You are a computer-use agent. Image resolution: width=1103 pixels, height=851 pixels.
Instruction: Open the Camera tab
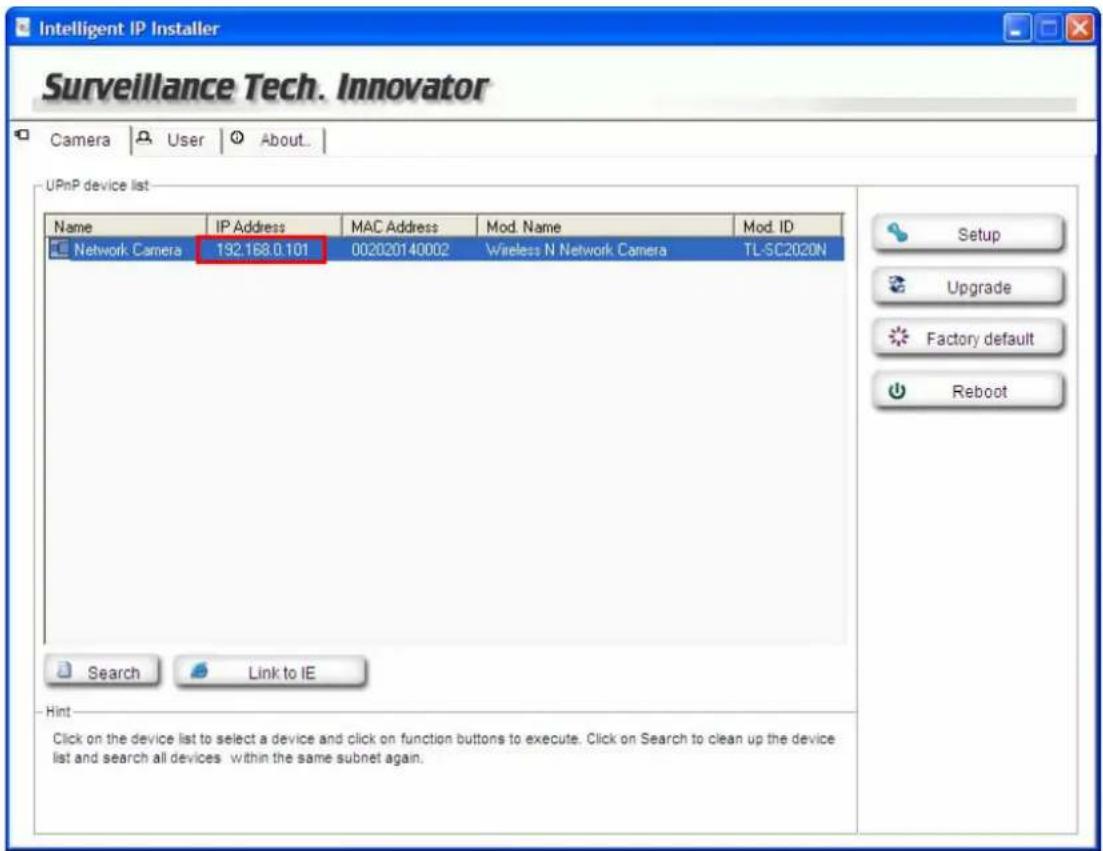pos(79,140)
